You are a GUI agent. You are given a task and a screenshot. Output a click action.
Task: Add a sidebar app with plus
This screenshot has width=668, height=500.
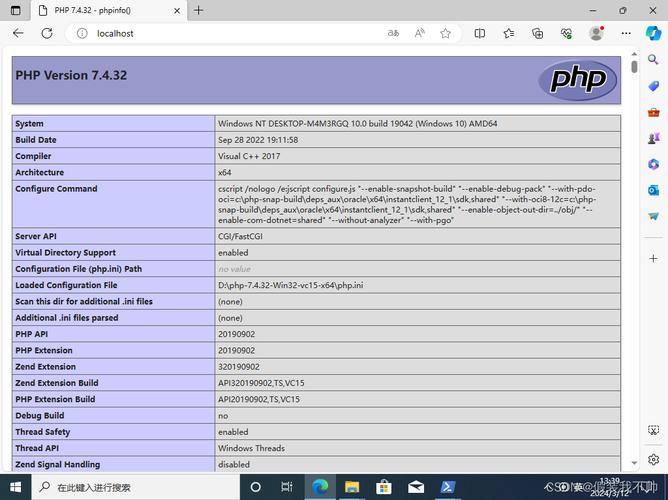[x=653, y=259]
